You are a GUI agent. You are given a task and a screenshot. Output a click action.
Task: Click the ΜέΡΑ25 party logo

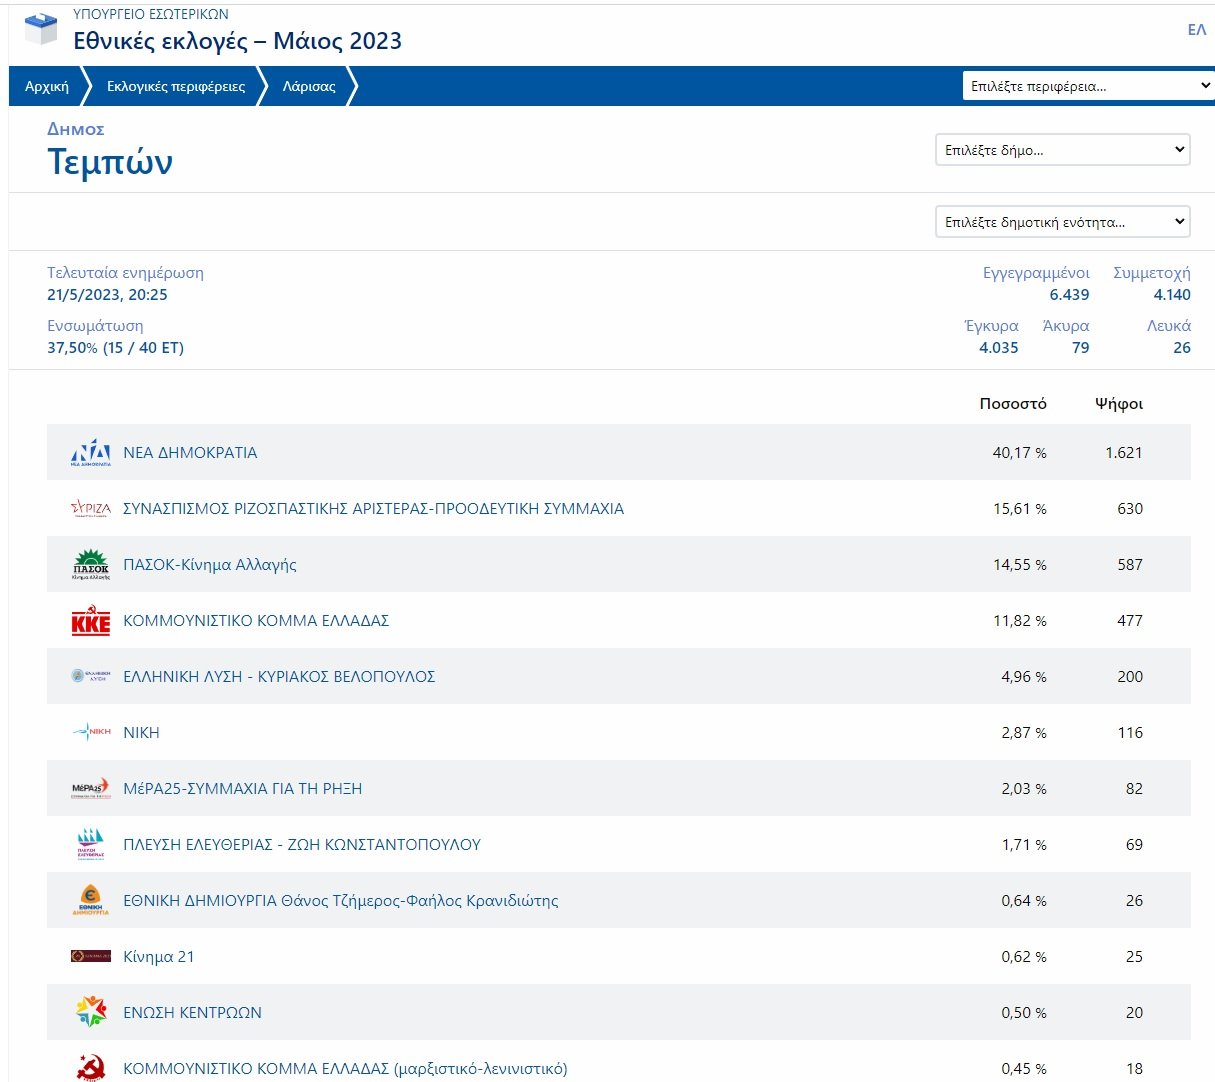(x=91, y=789)
